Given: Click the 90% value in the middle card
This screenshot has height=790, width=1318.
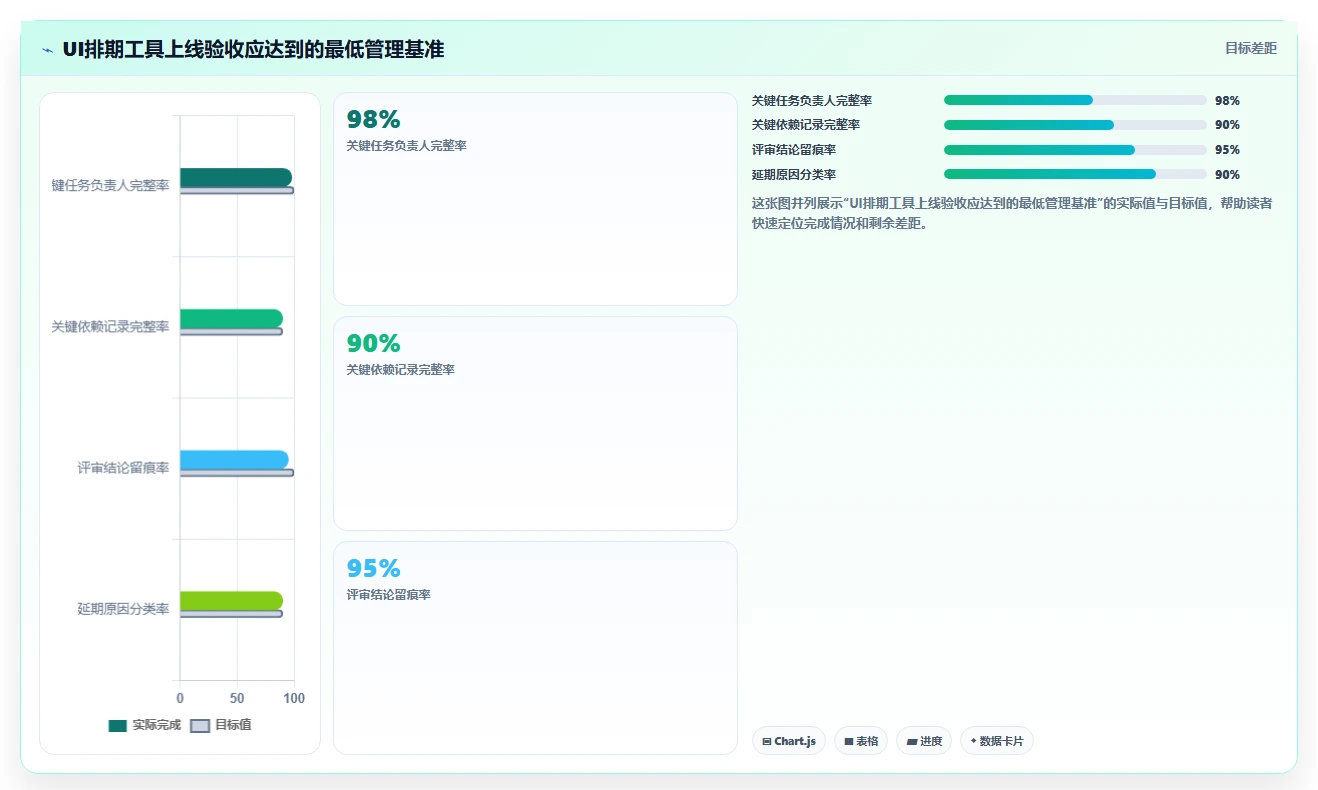Looking at the screenshot, I should tap(373, 344).
